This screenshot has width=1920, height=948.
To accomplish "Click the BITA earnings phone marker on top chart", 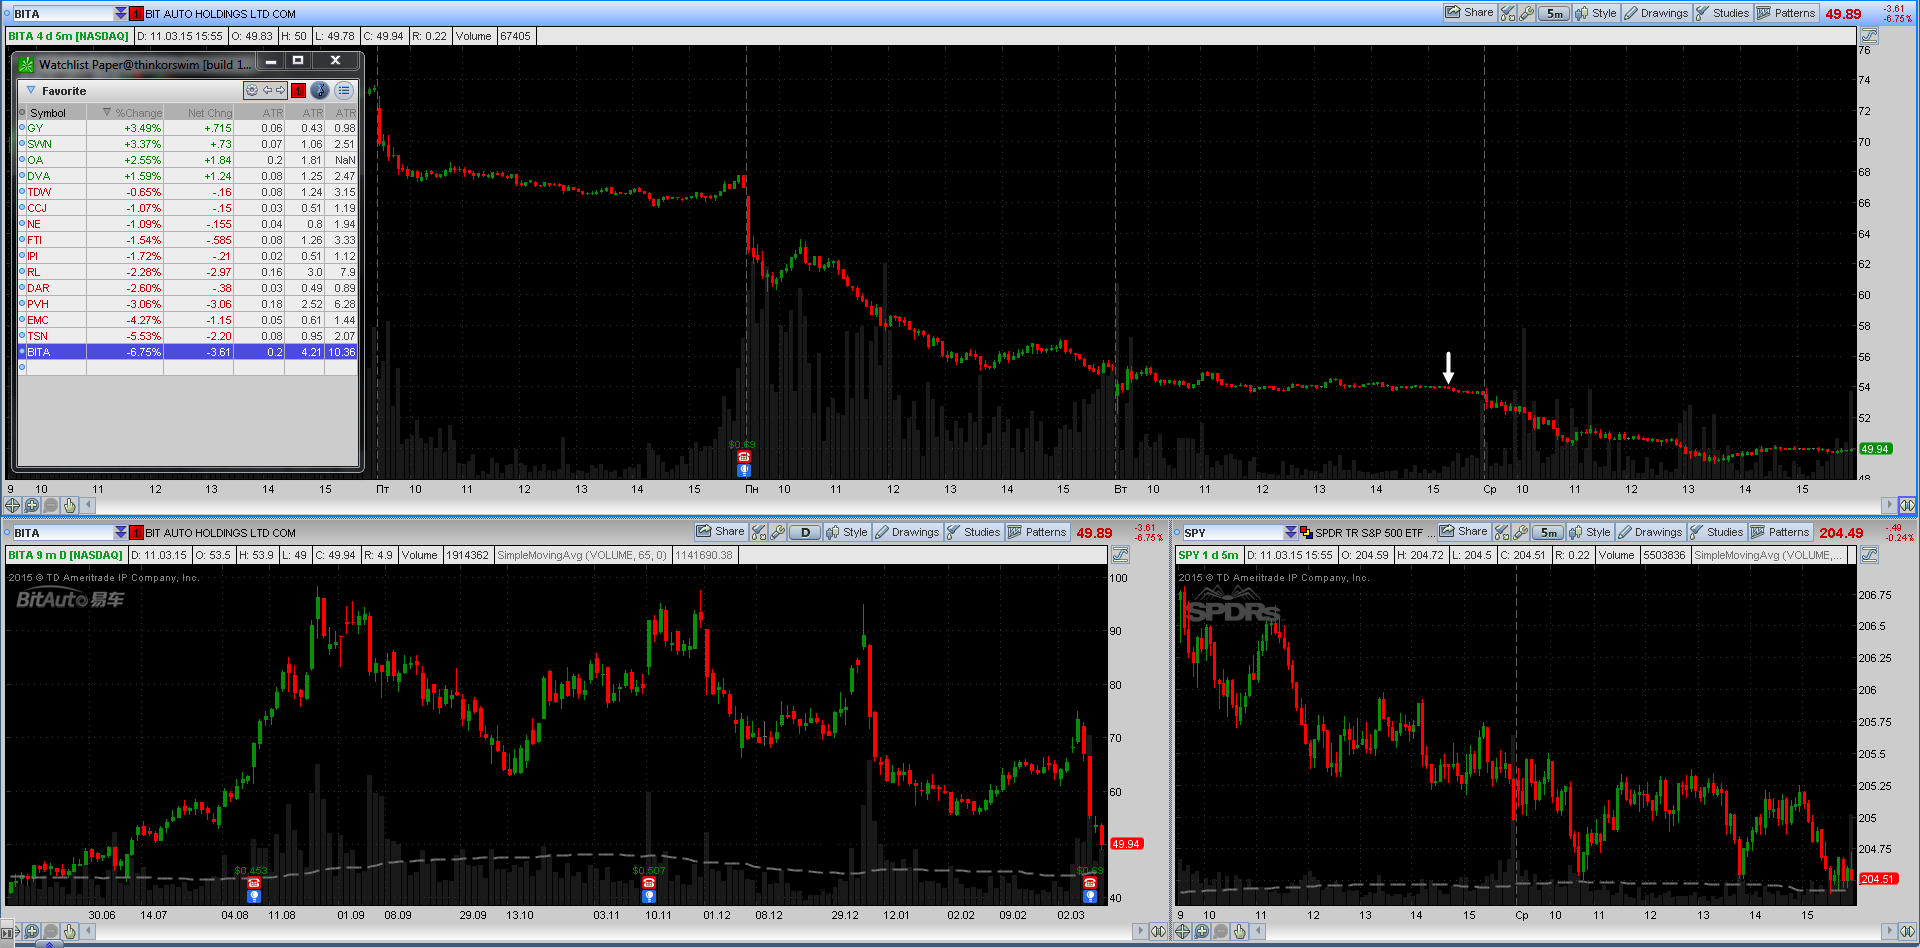I will click(743, 457).
